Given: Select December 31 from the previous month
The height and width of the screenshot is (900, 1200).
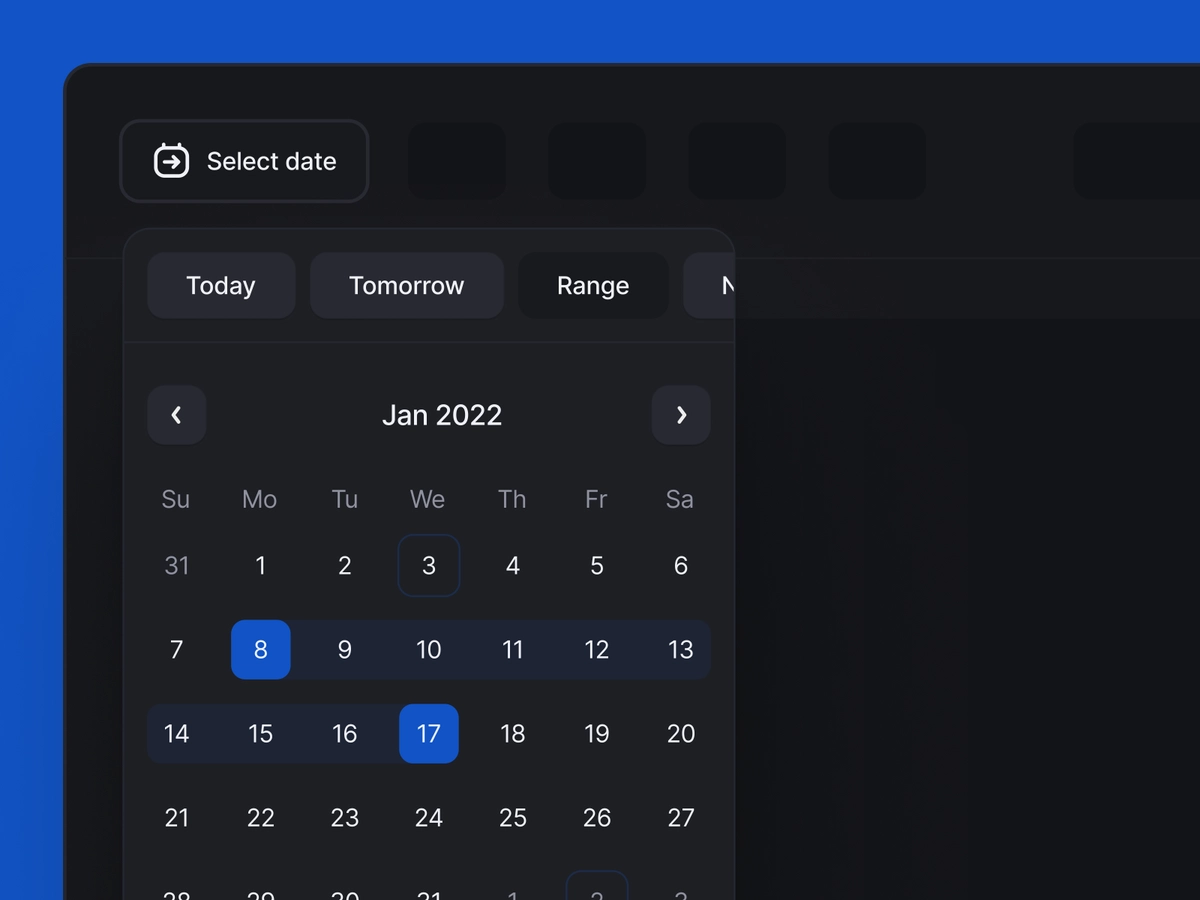Looking at the screenshot, I should [x=176, y=565].
